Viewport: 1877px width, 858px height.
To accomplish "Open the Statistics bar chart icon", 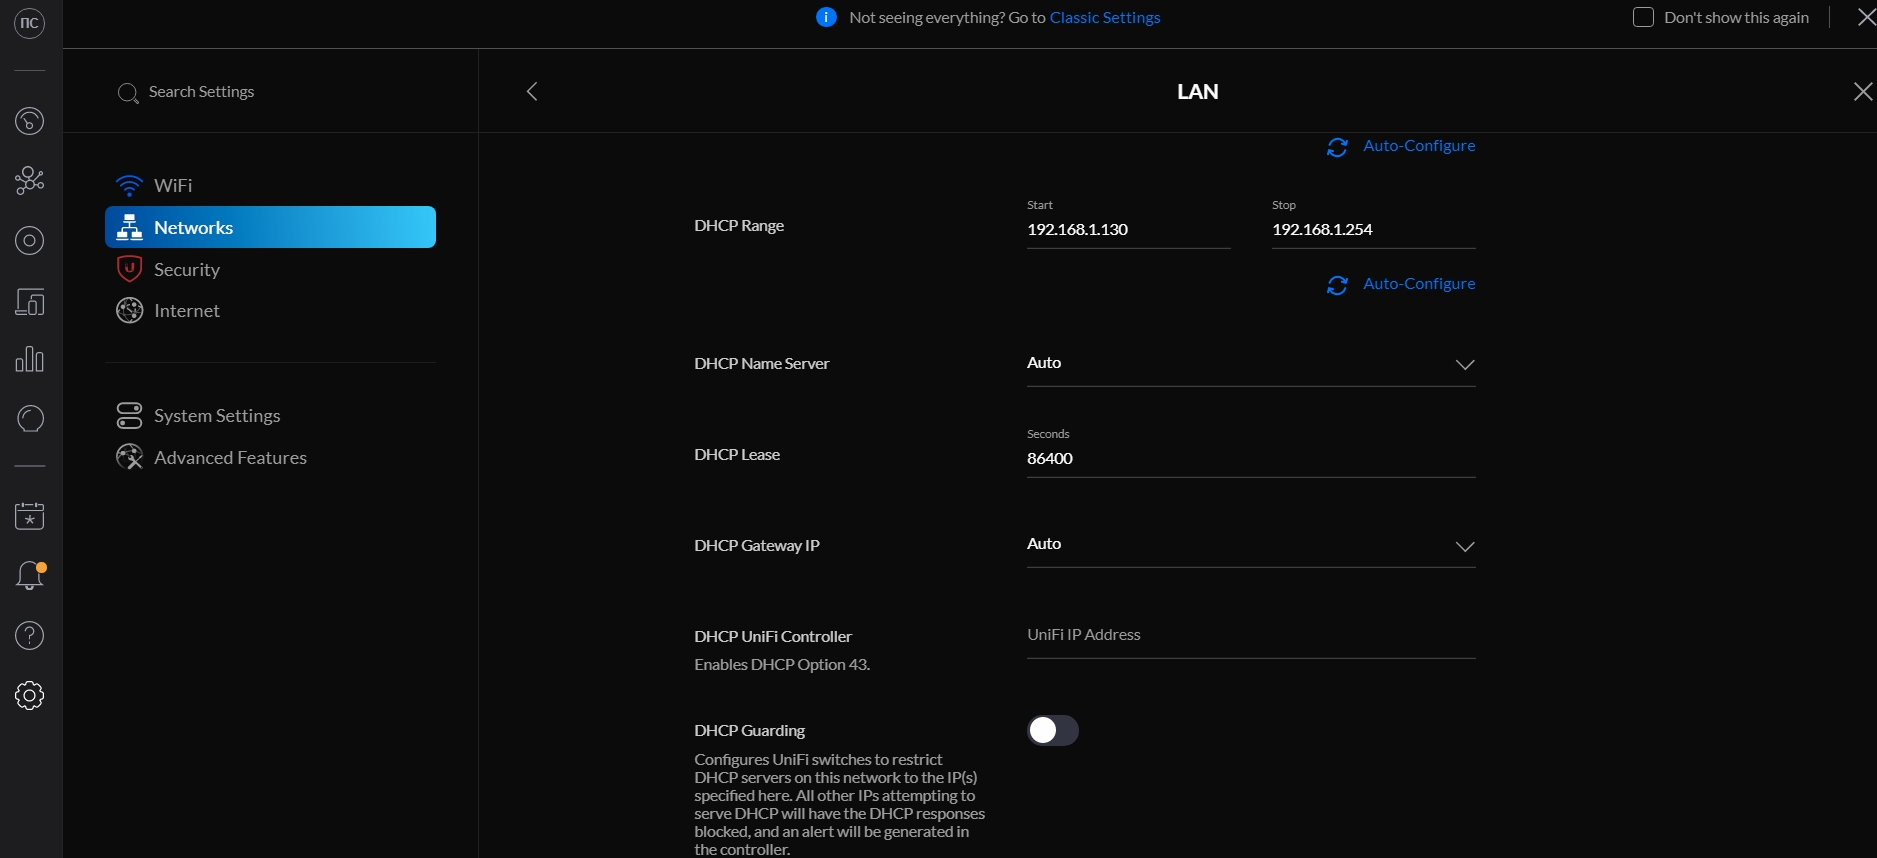I will 29,359.
